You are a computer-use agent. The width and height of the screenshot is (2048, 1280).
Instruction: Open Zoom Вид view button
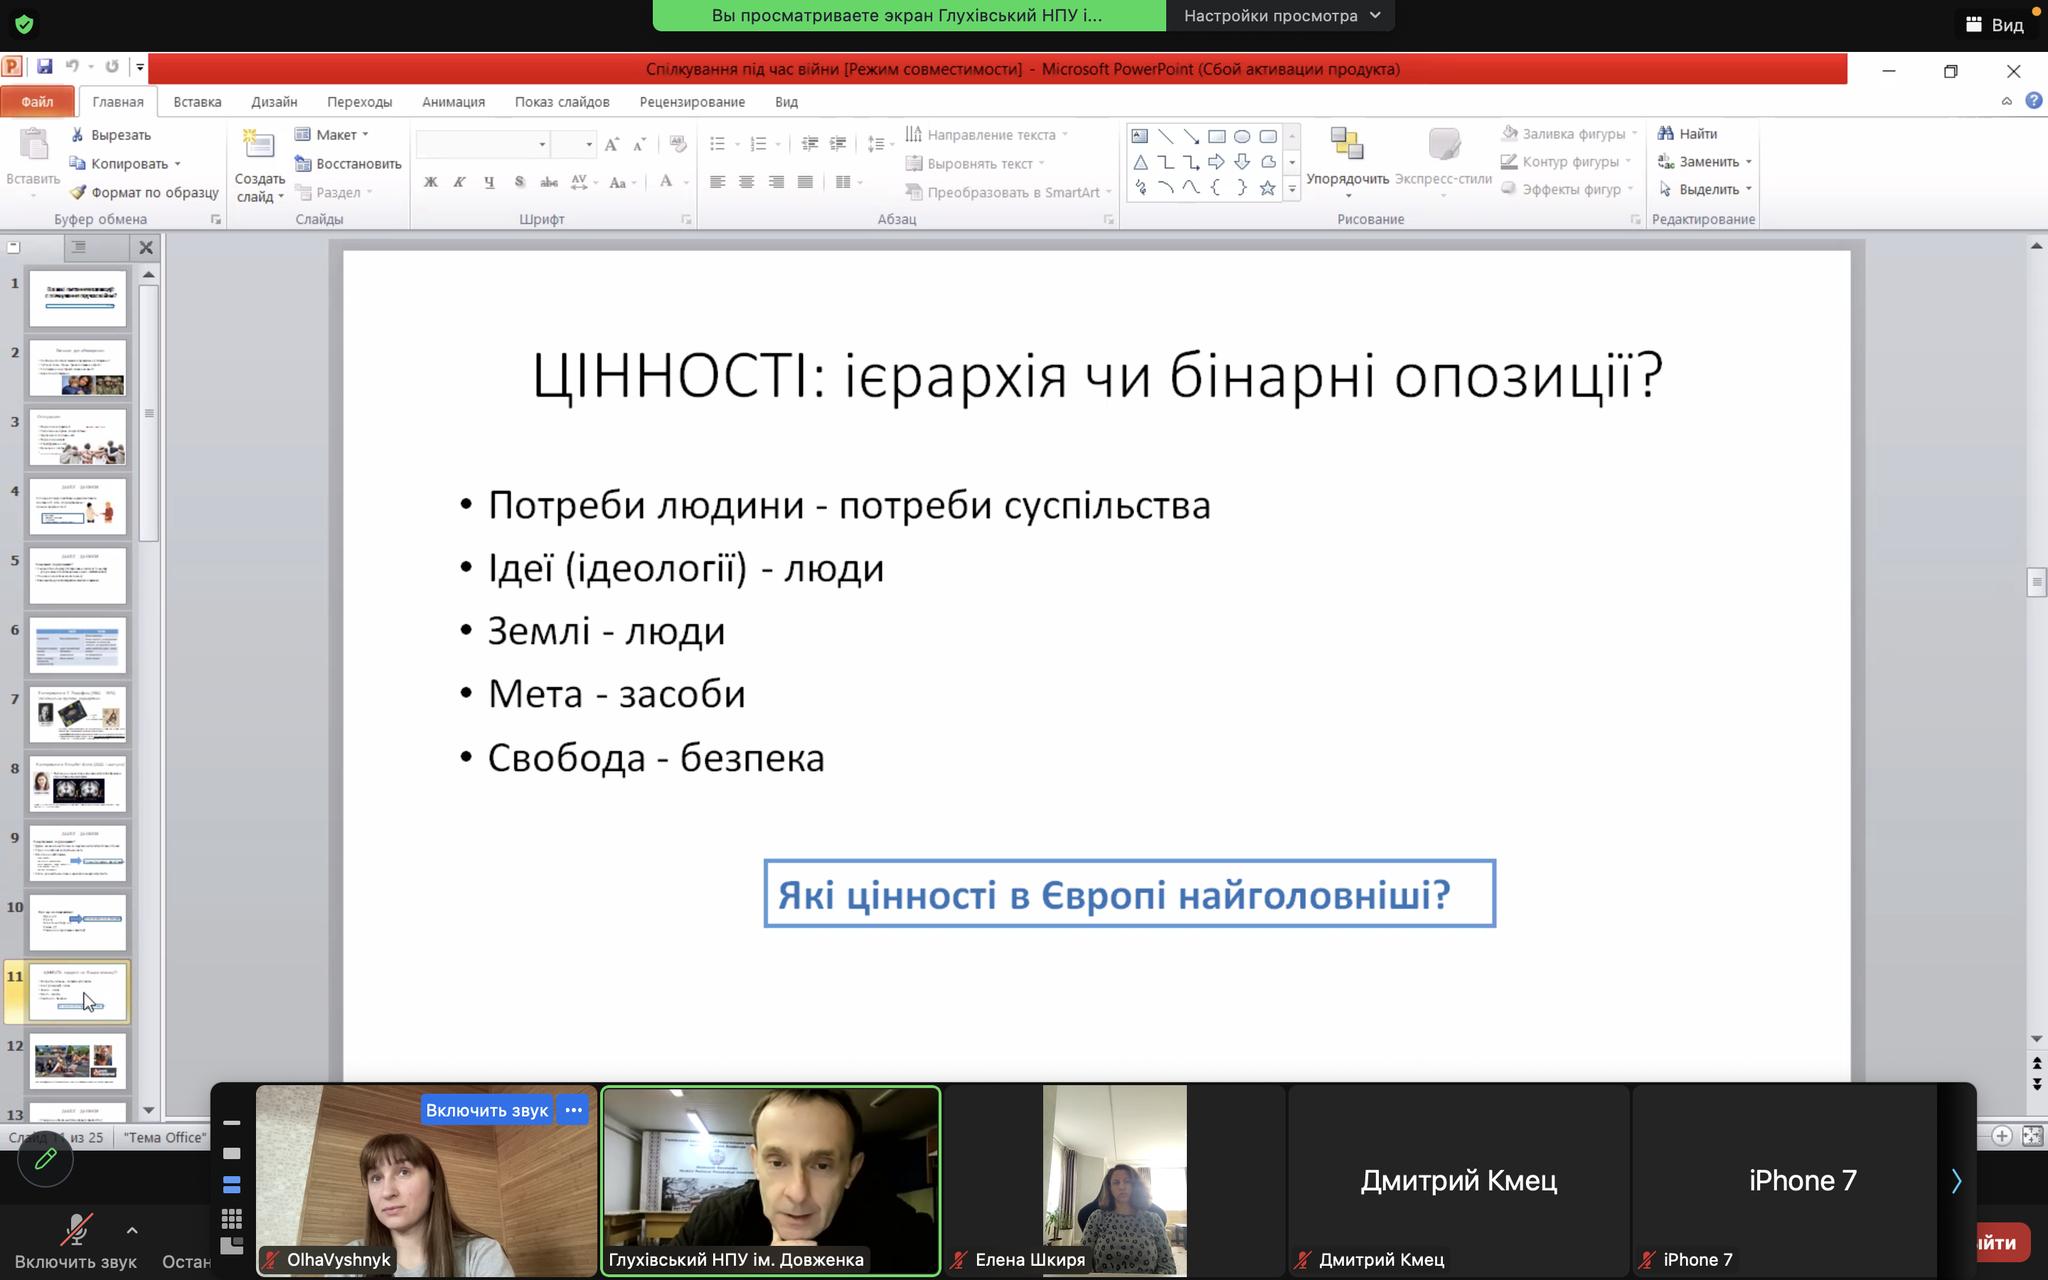click(x=1995, y=25)
